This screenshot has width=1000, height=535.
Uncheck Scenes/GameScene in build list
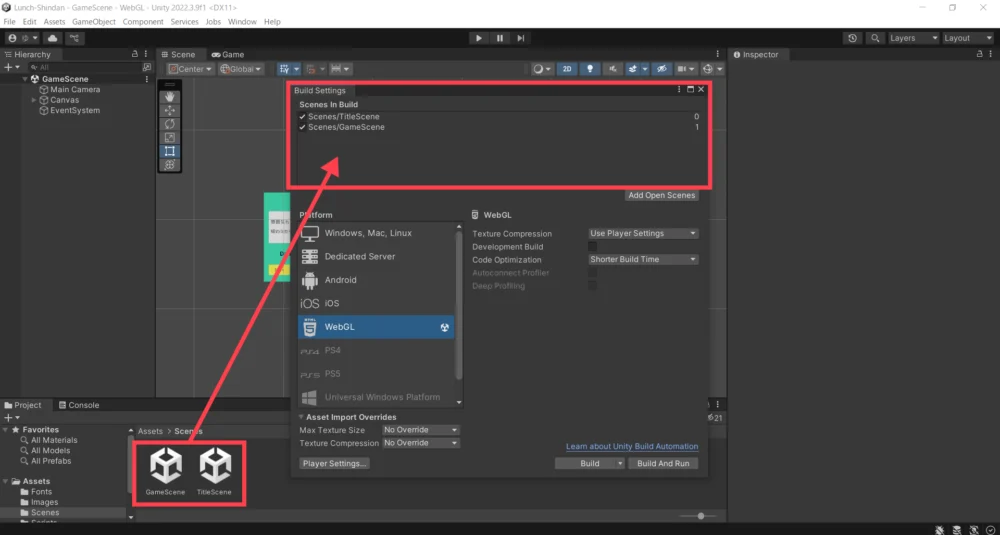point(302,128)
